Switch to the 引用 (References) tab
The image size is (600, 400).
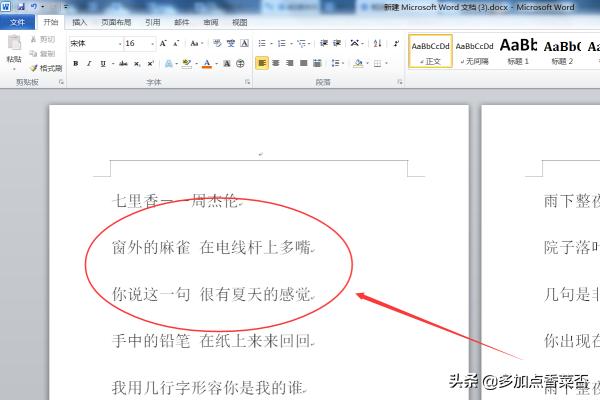point(153,22)
